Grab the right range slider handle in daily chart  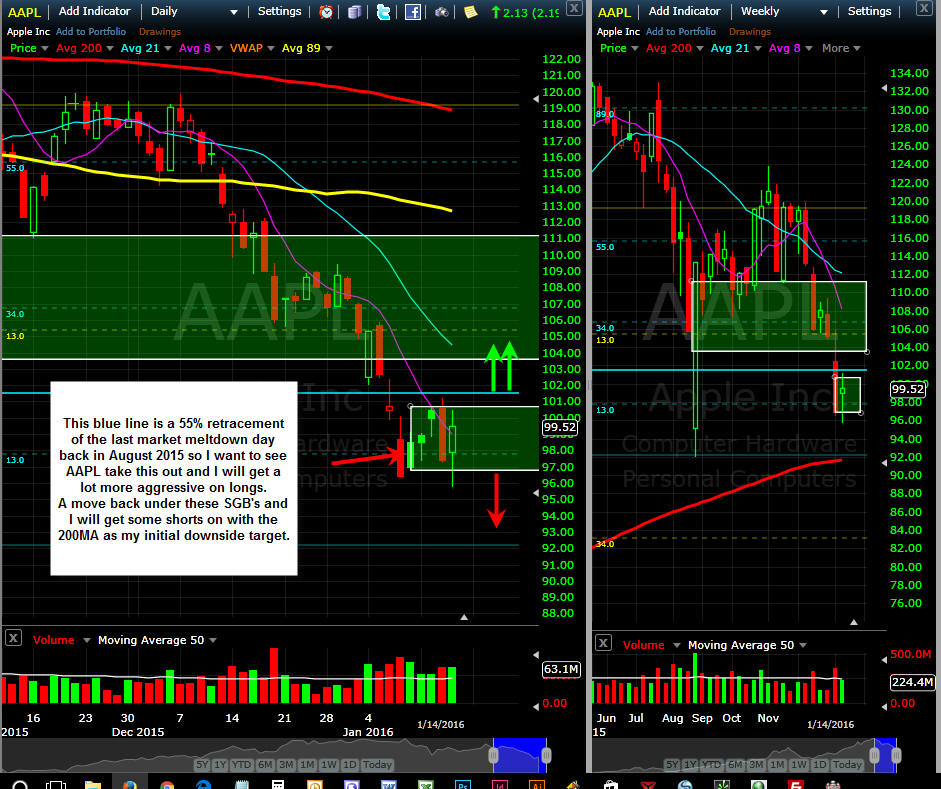tap(546, 755)
